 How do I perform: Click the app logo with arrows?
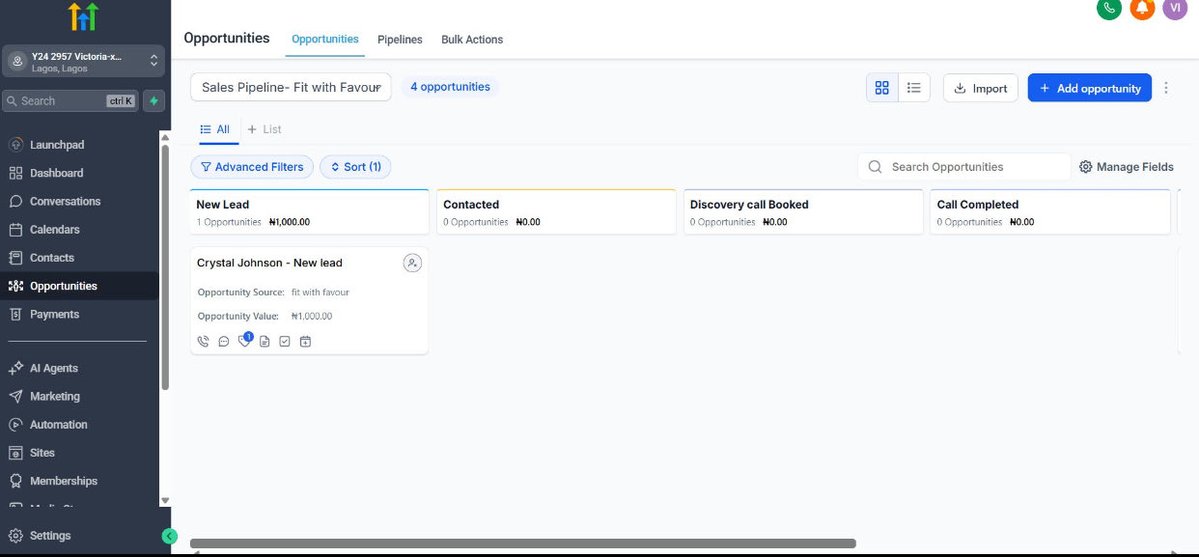[83, 17]
